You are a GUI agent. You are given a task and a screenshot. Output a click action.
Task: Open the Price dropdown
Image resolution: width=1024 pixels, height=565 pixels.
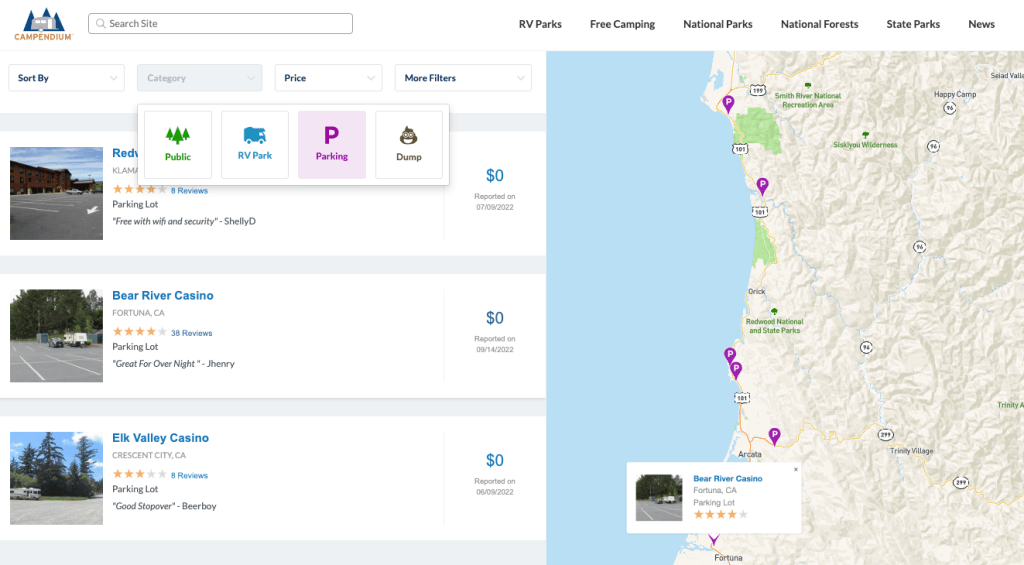pos(328,78)
